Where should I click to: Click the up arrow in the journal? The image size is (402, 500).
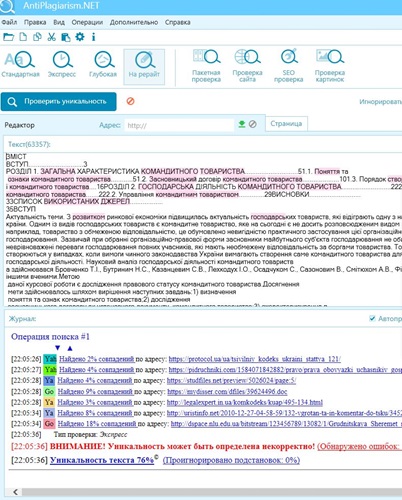coord(70,348)
